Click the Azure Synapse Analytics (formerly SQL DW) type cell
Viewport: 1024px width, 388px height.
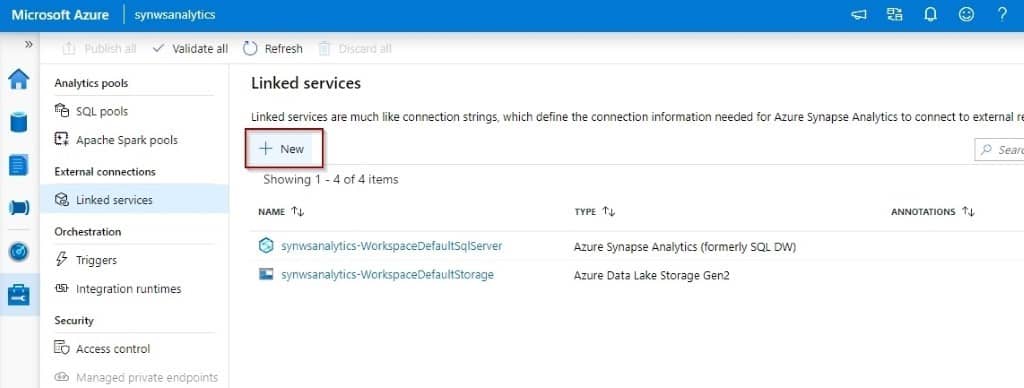684,247
